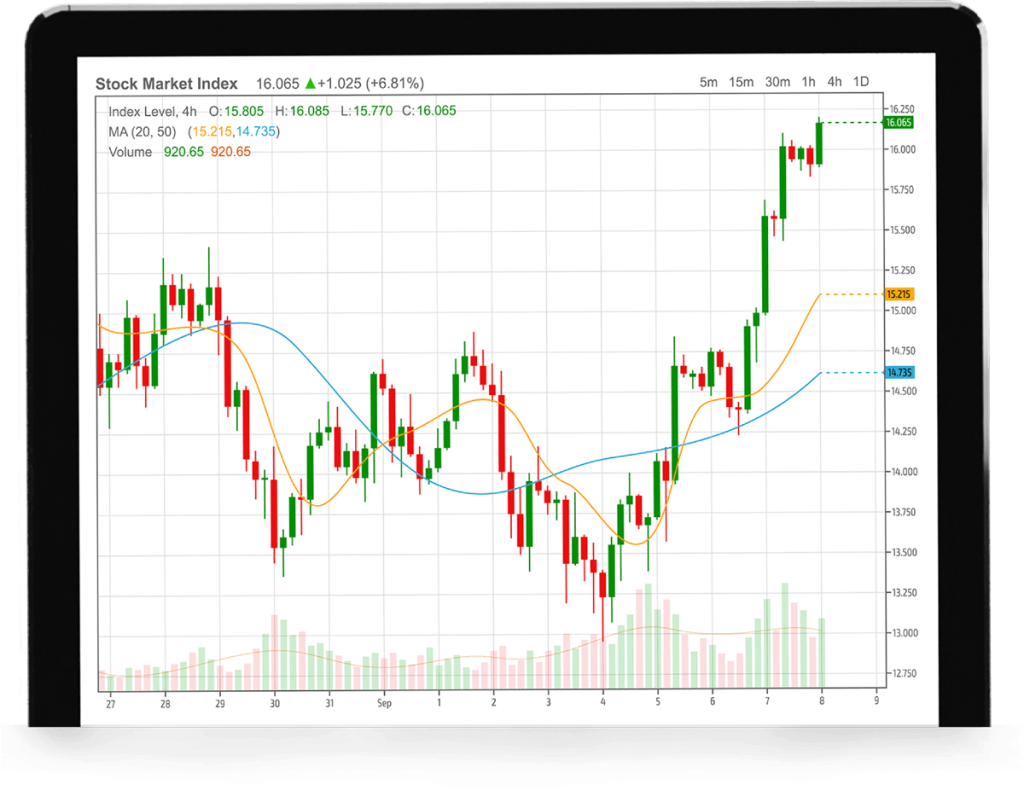
Task: Click the 14.000 price axis label
Action: click(x=904, y=472)
